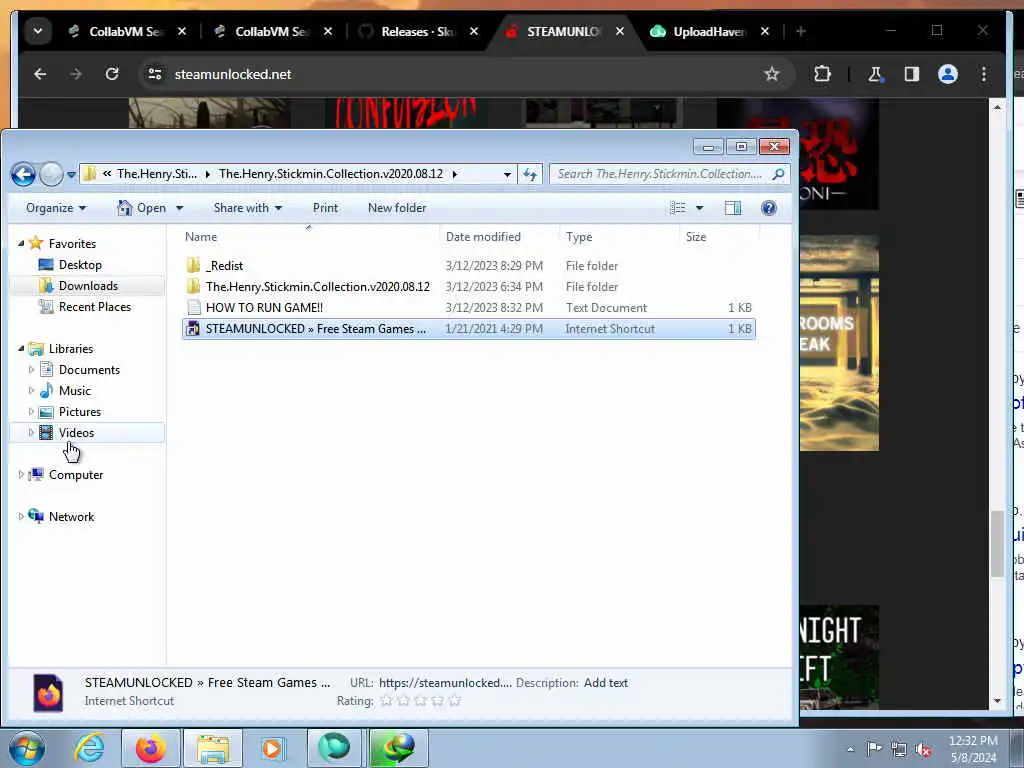1024x768 pixels.
Task: Collapse the Libraries section
Action: click(x=21, y=348)
